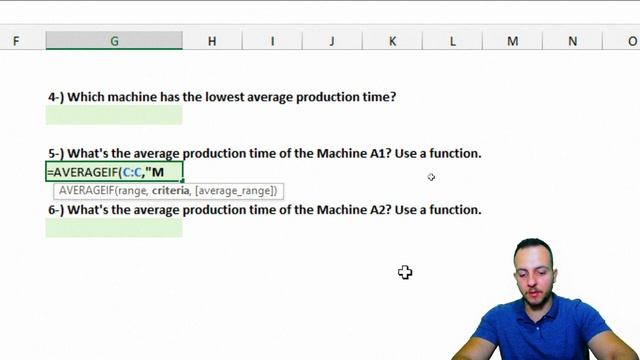Screen dimensions: 640x360
Task: Select column J header
Action: point(332,41)
